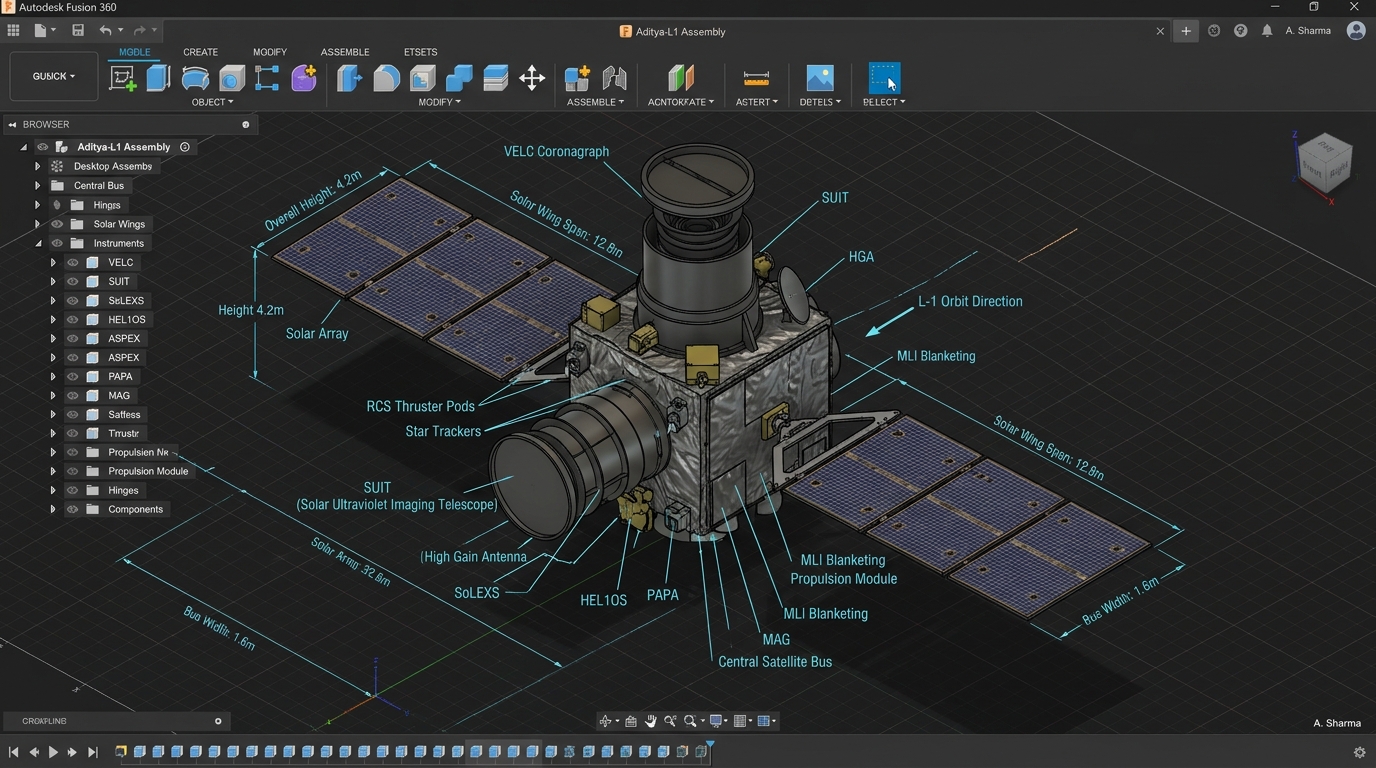Open the ASTERT dropdown menu

click(757, 102)
